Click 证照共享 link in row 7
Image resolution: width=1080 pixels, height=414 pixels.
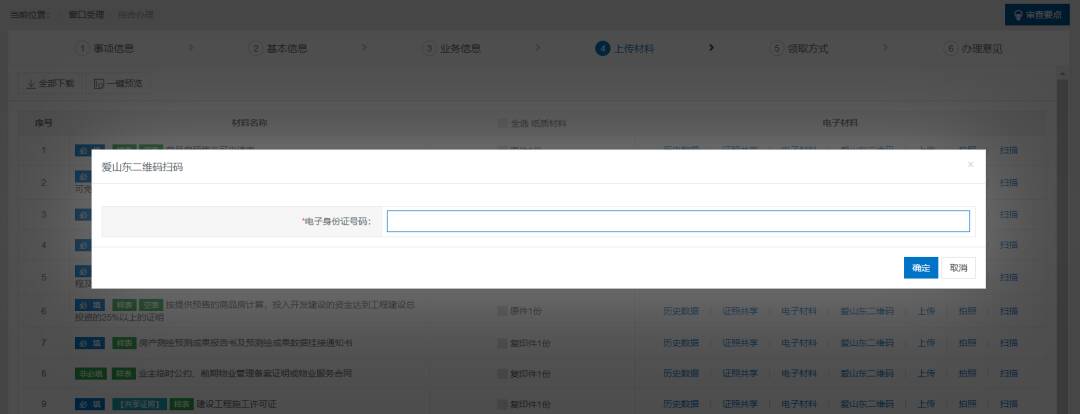coord(740,343)
